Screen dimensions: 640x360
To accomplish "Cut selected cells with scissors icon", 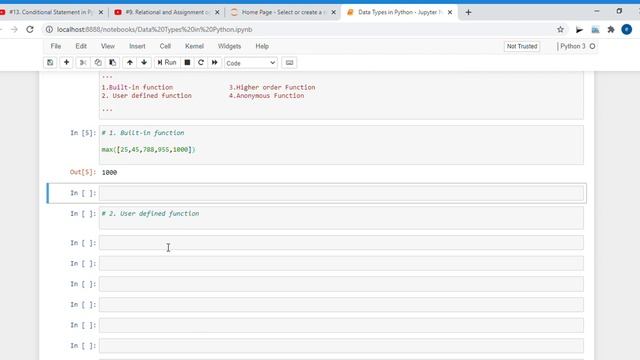I will click(83, 62).
